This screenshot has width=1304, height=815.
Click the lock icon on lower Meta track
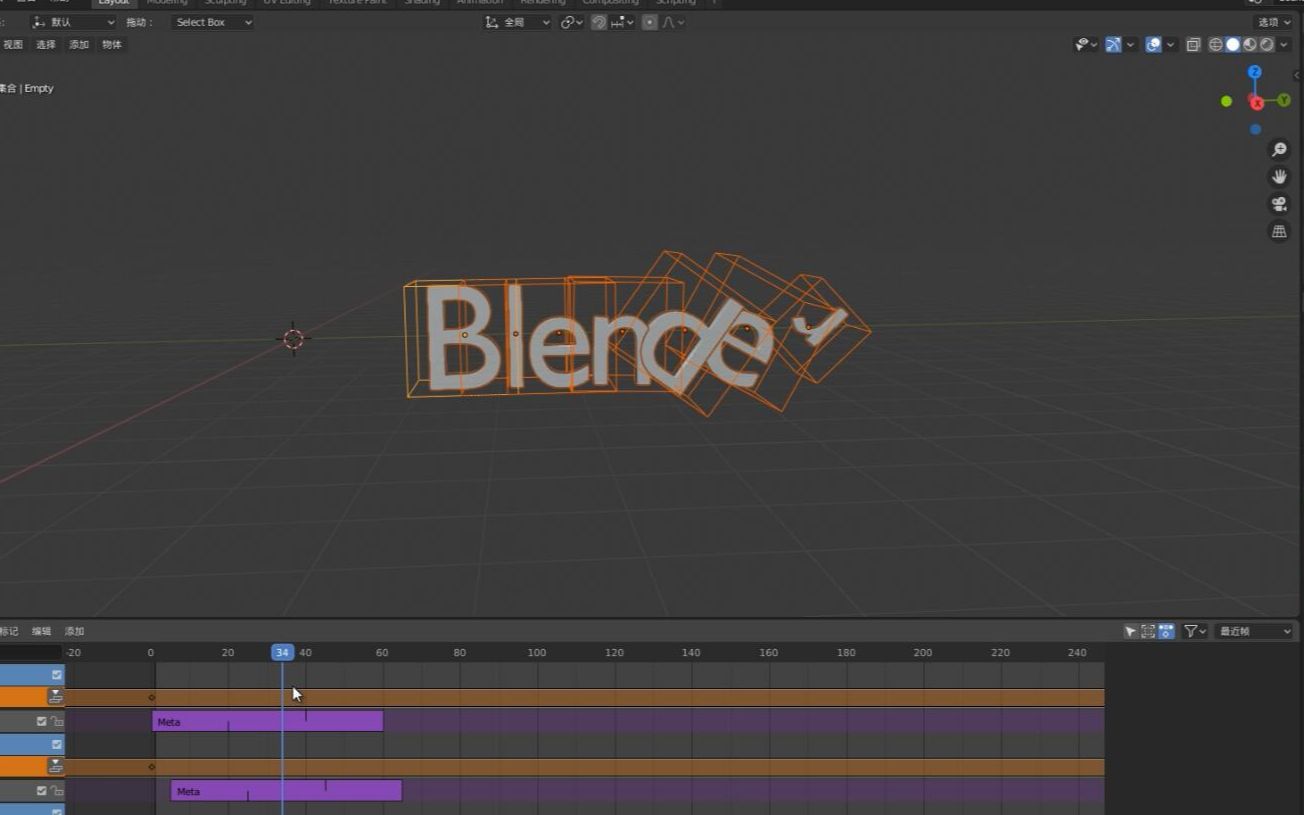56,791
